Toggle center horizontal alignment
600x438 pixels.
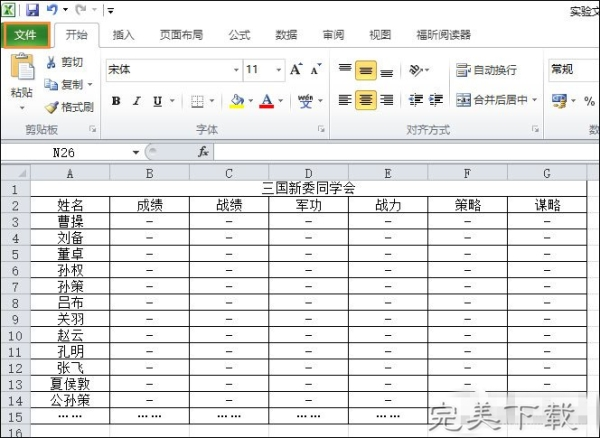(366, 100)
